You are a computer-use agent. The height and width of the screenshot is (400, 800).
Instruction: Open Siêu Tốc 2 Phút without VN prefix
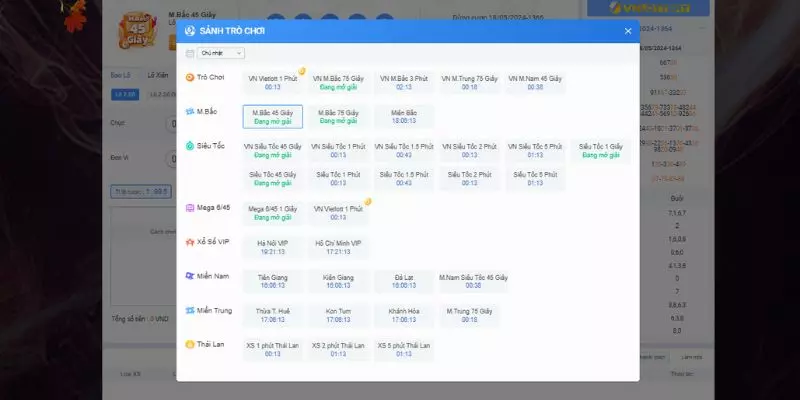click(469, 179)
